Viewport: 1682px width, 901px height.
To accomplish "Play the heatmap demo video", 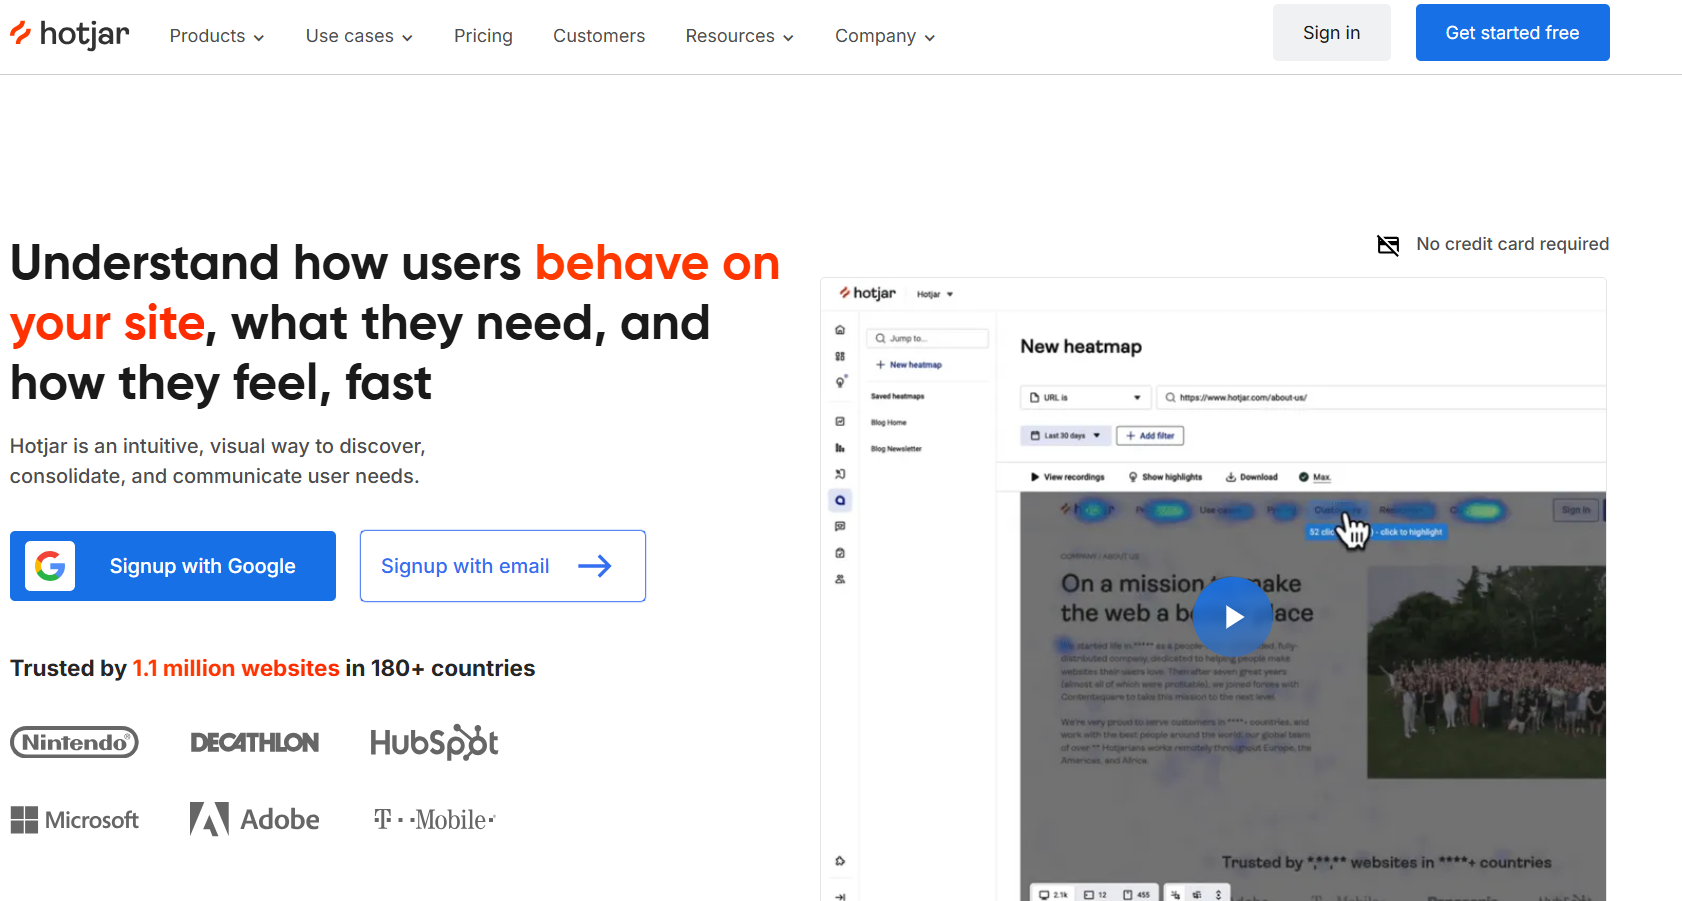I will [1233, 617].
